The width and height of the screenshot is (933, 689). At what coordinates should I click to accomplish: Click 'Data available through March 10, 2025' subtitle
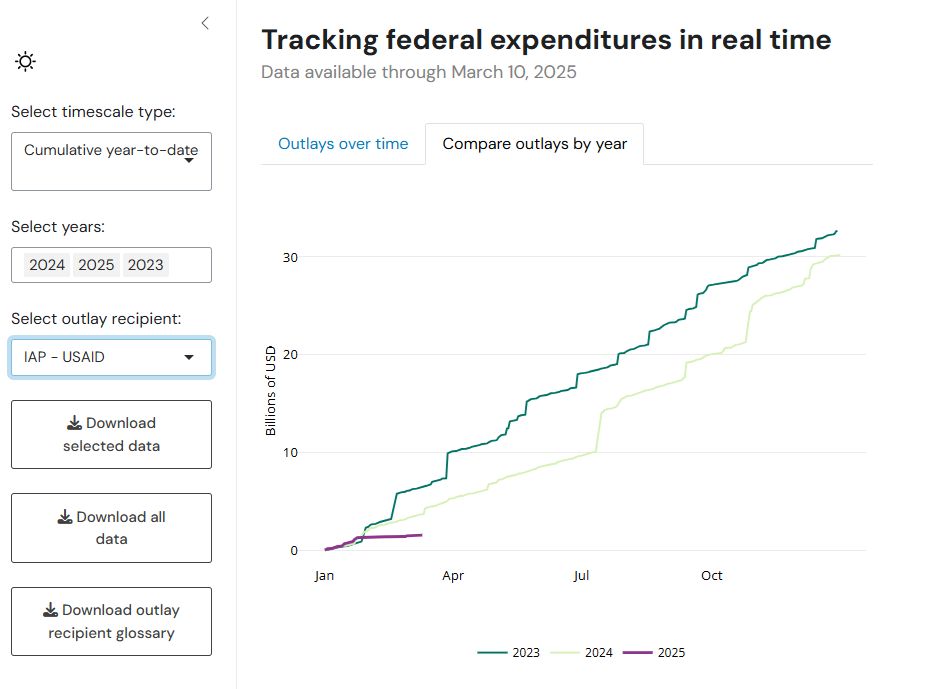tap(419, 72)
